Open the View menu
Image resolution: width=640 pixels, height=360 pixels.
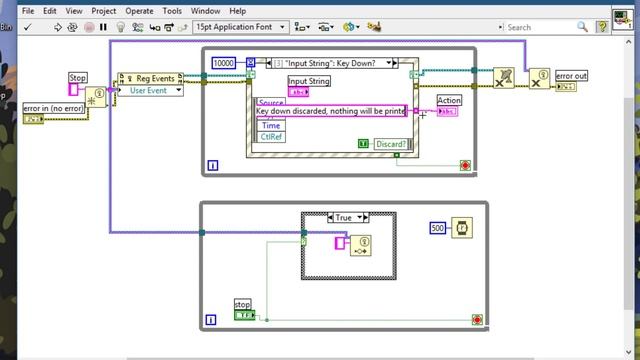coord(74,11)
